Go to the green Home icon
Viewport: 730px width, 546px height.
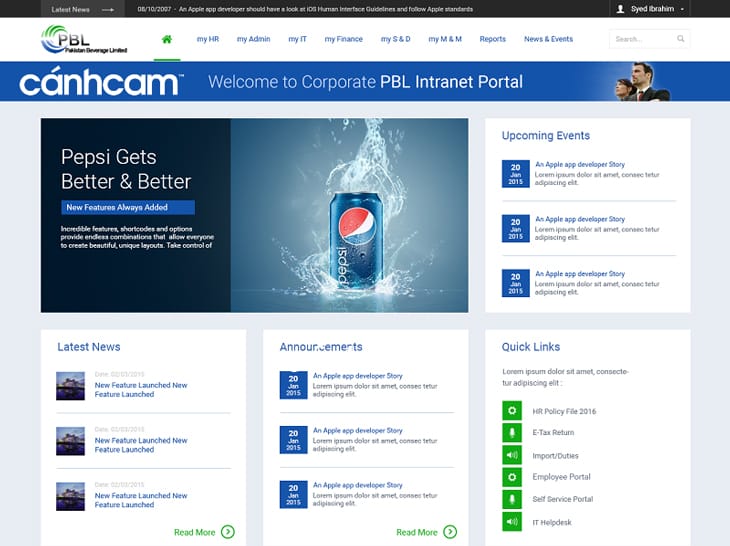pyautogui.click(x=167, y=39)
